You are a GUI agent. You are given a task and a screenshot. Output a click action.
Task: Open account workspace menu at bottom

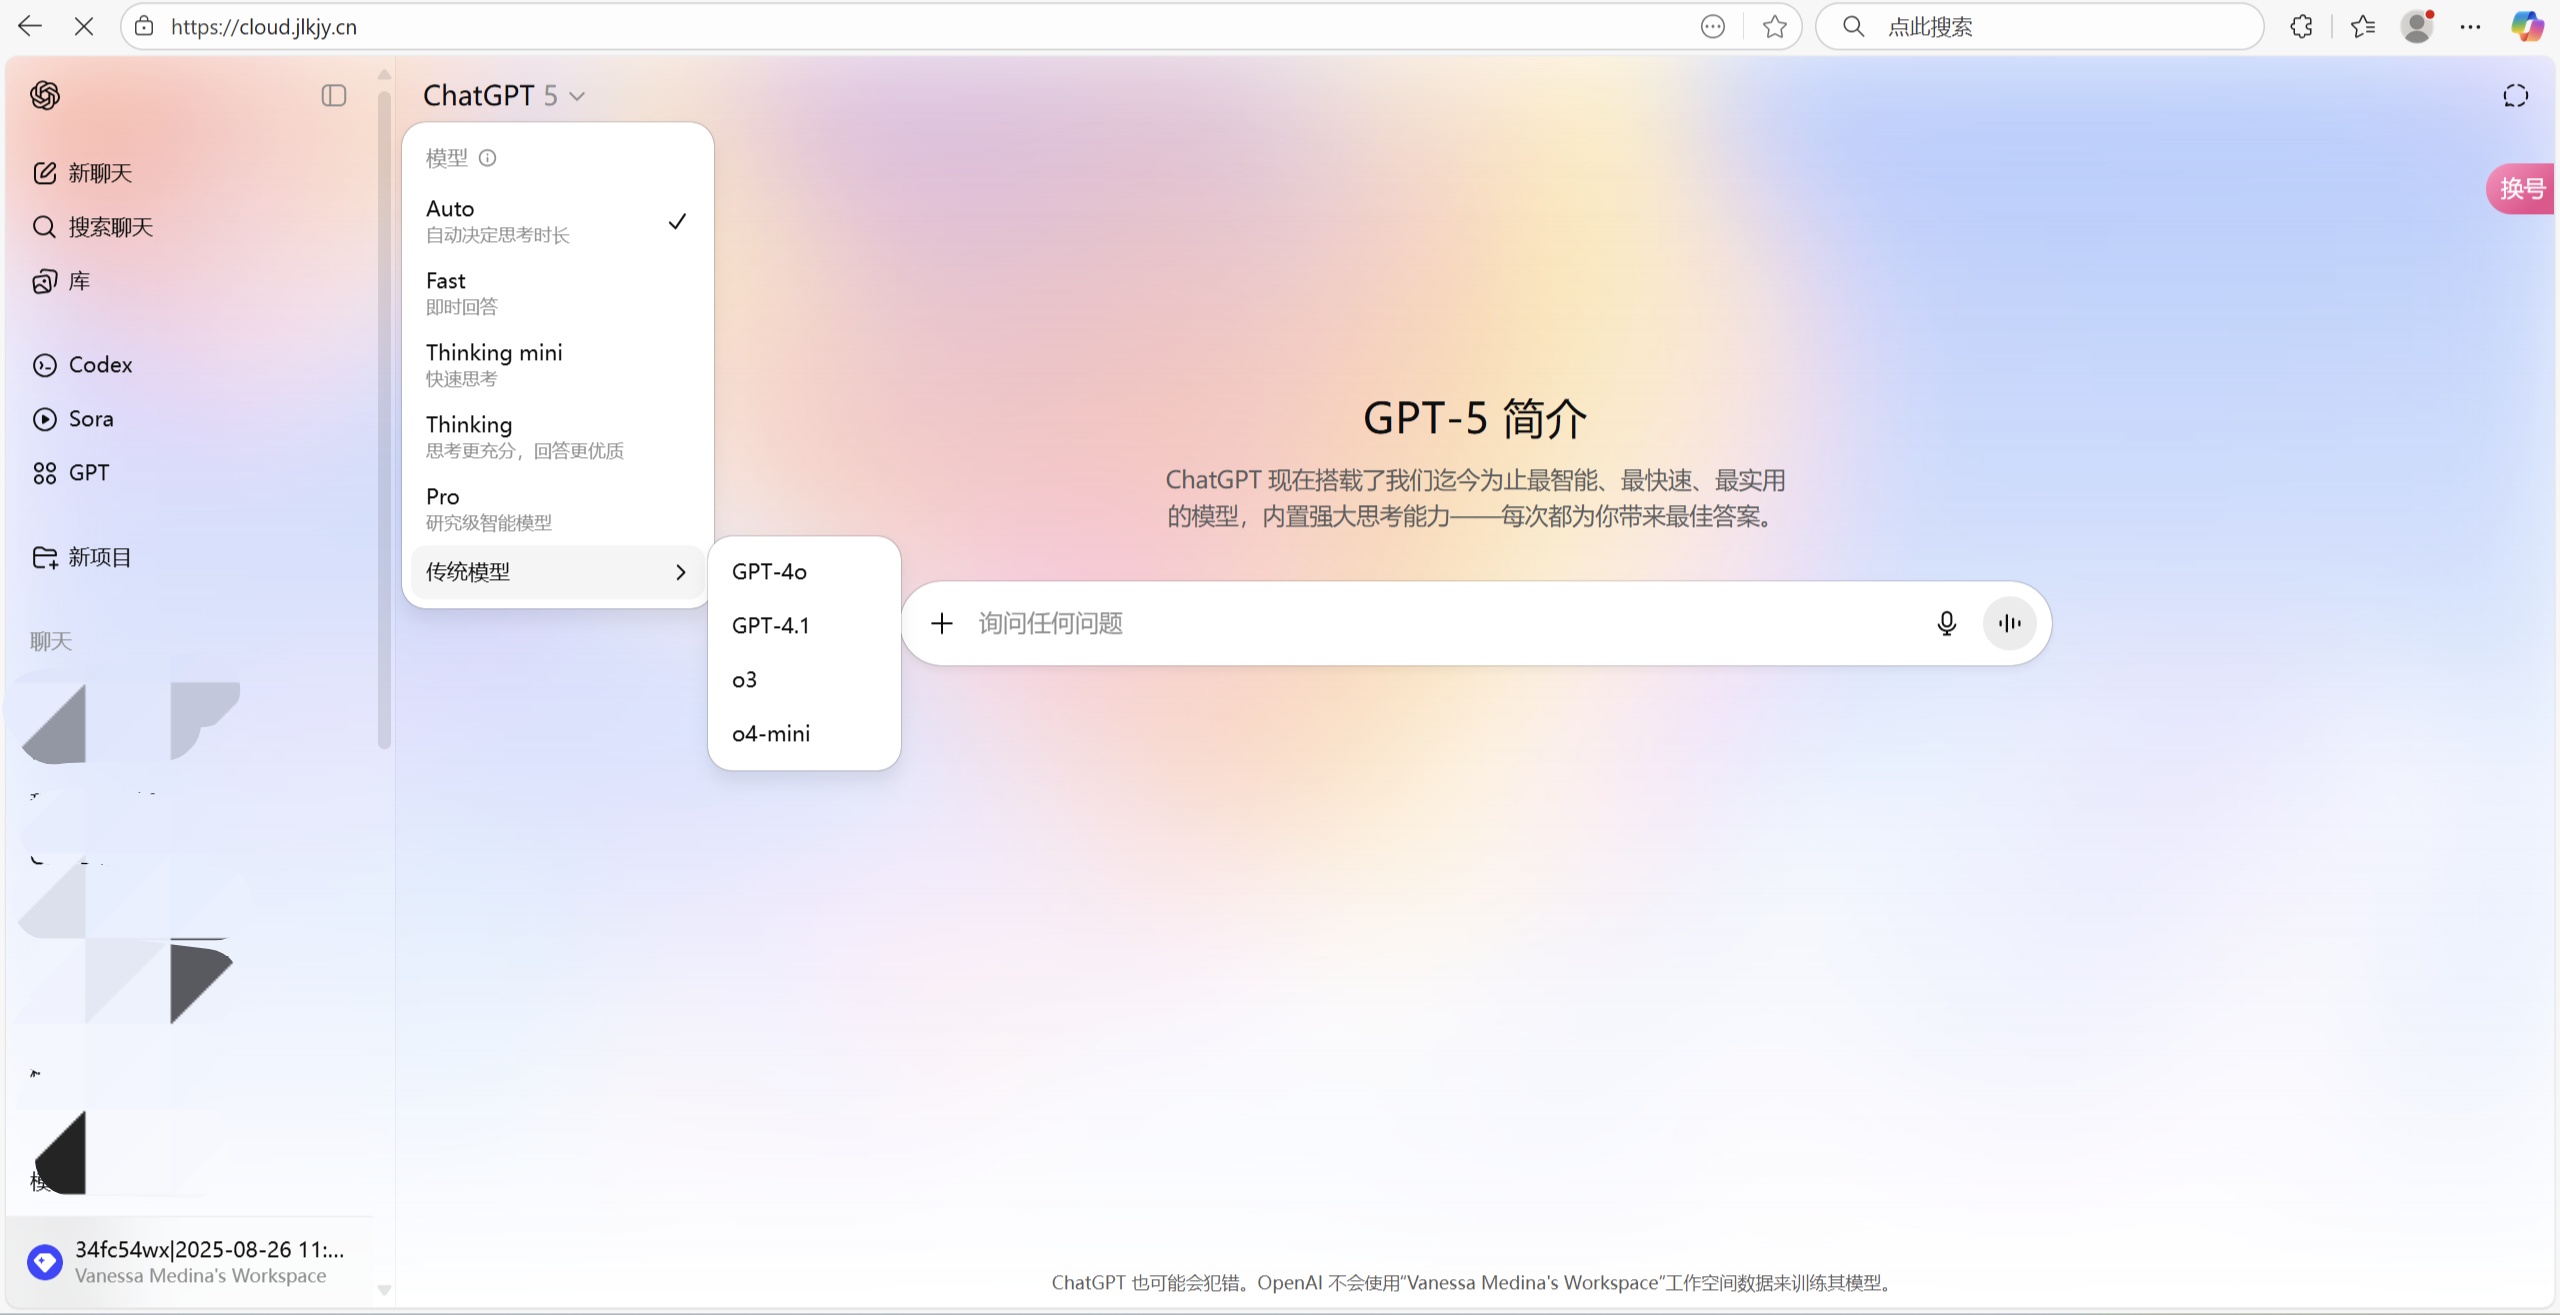[190, 1261]
